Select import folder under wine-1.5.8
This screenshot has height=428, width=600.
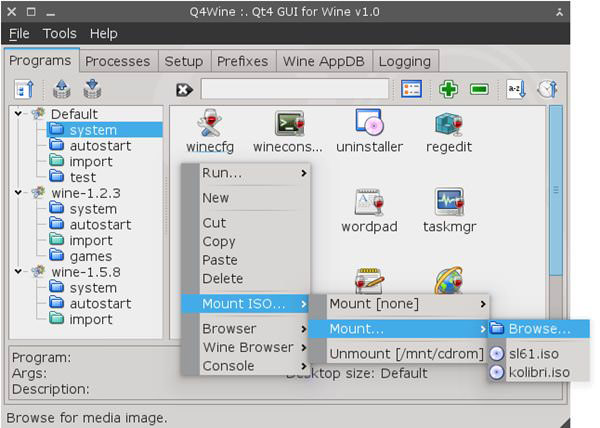tap(81, 319)
